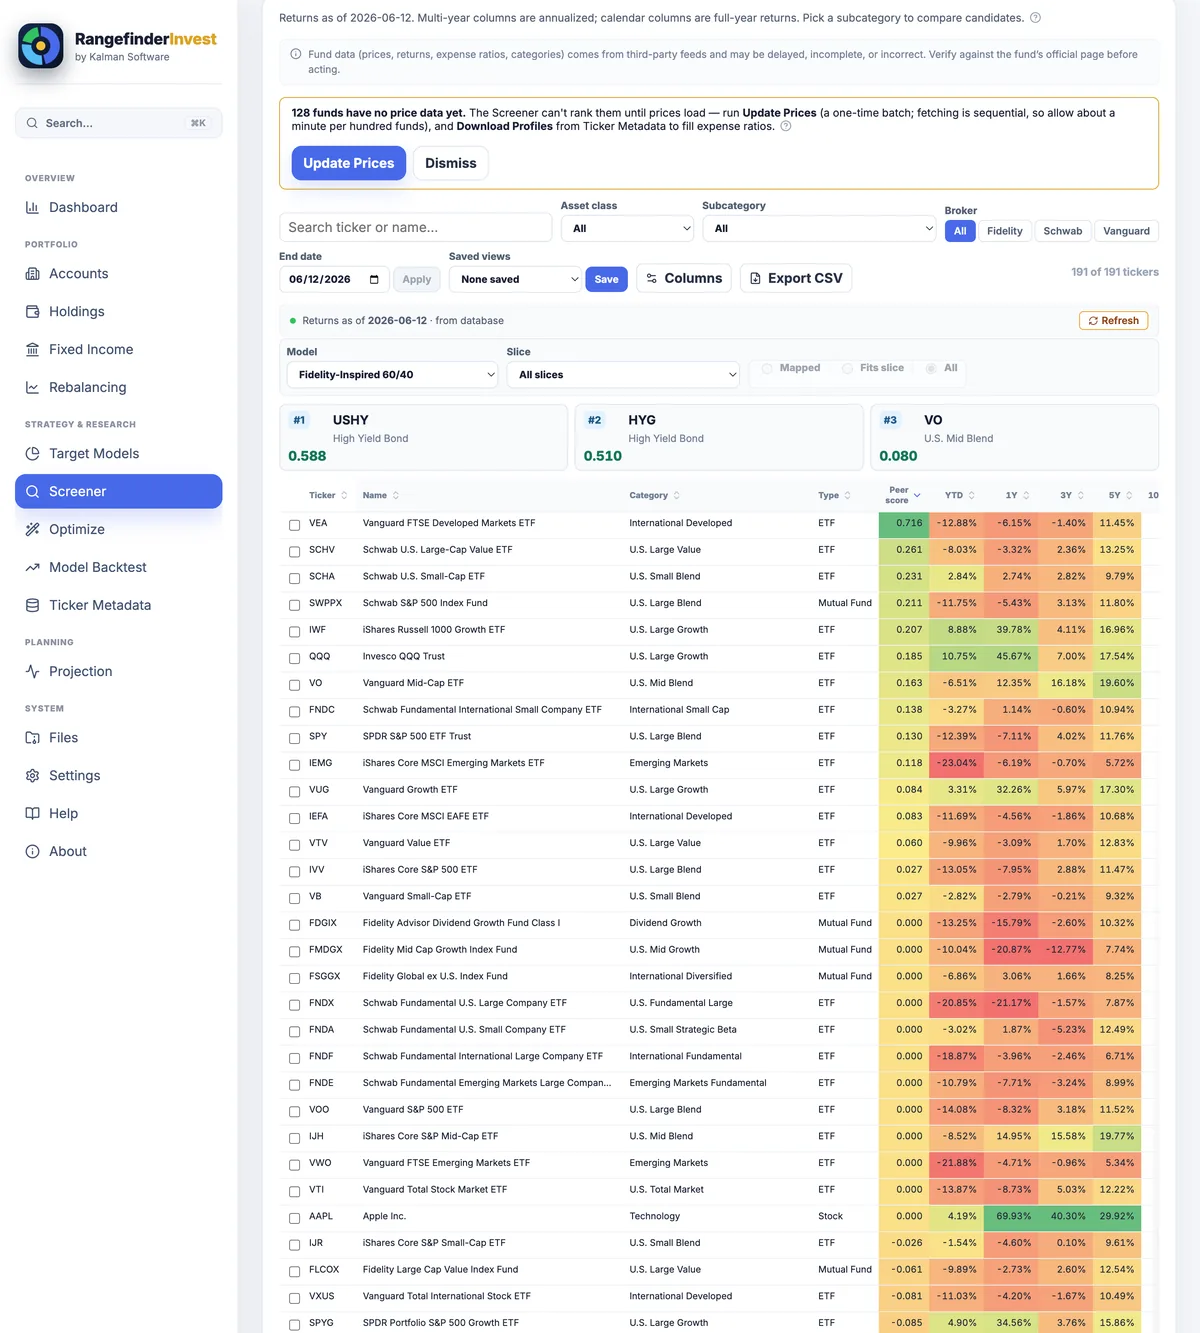Viewport: 1200px width, 1333px height.
Task: Click the Holdings wallet icon
Action: [x=32, y=311]
